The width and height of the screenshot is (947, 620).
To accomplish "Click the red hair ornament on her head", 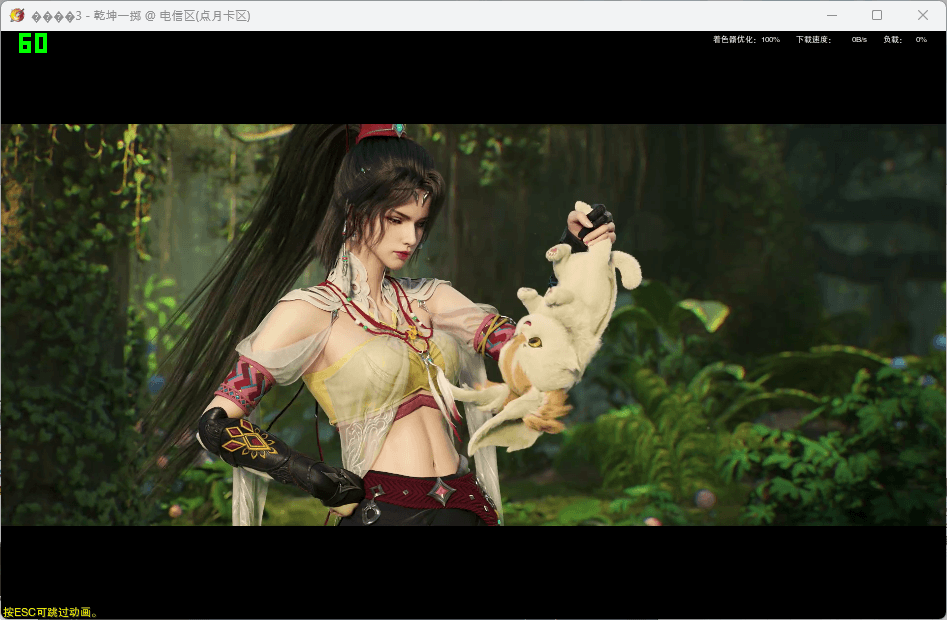I will pos(378,131).
